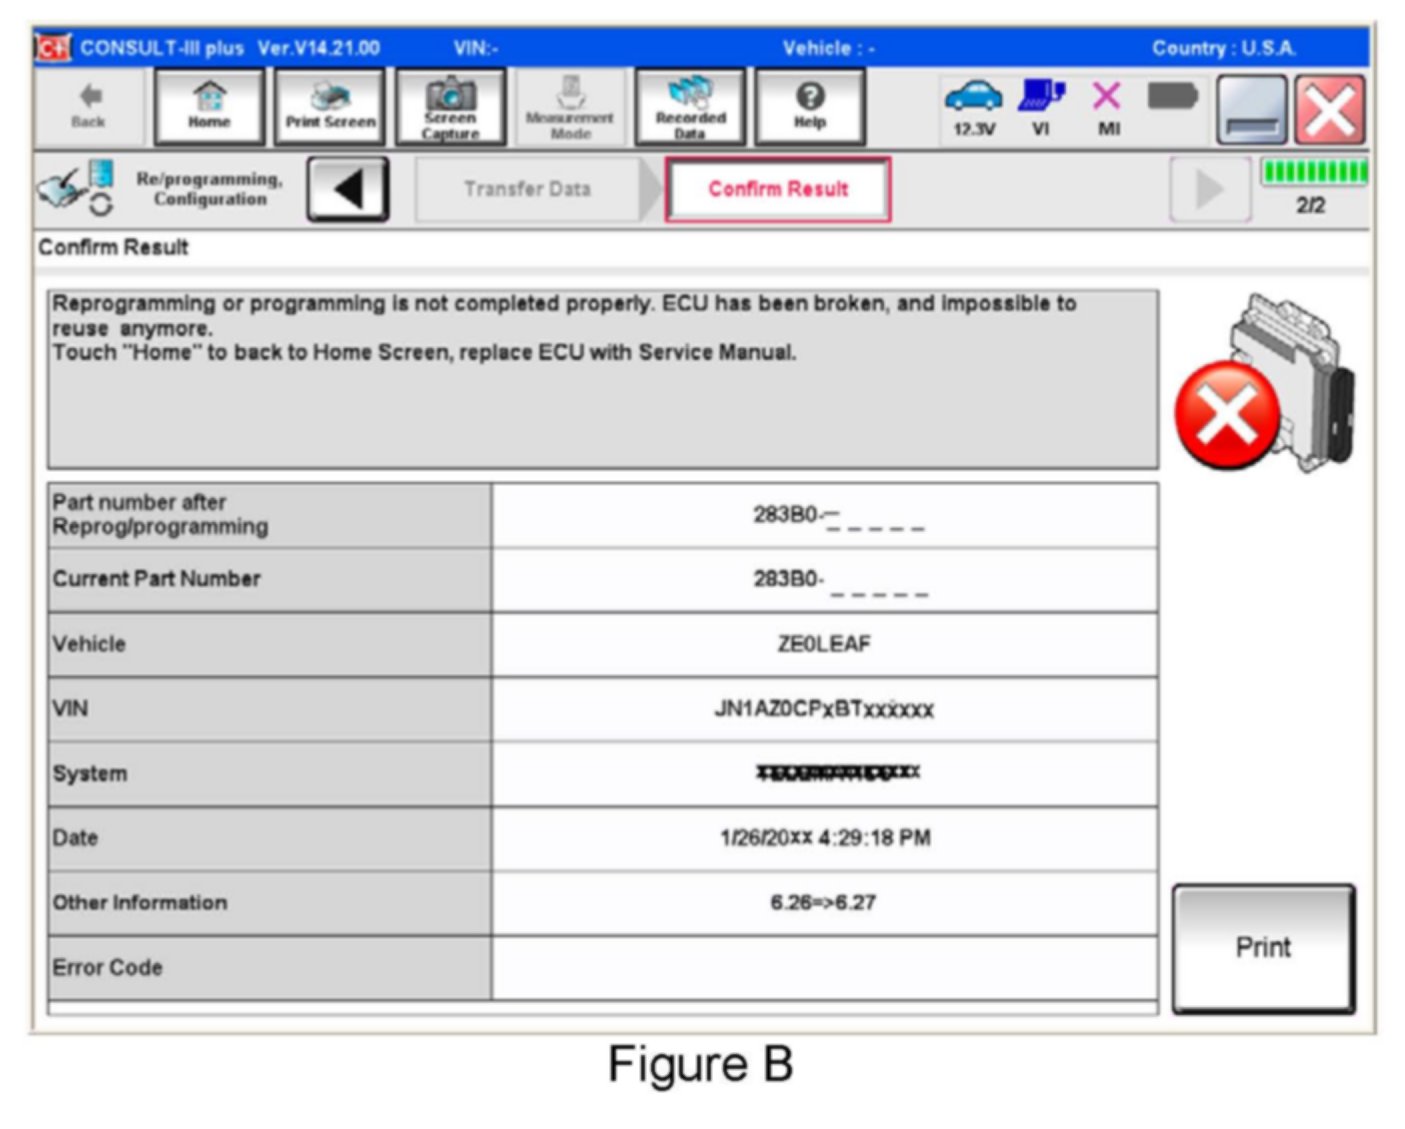
Task: Click the battery level indicator icon
Action: (x=1172, y=97)
